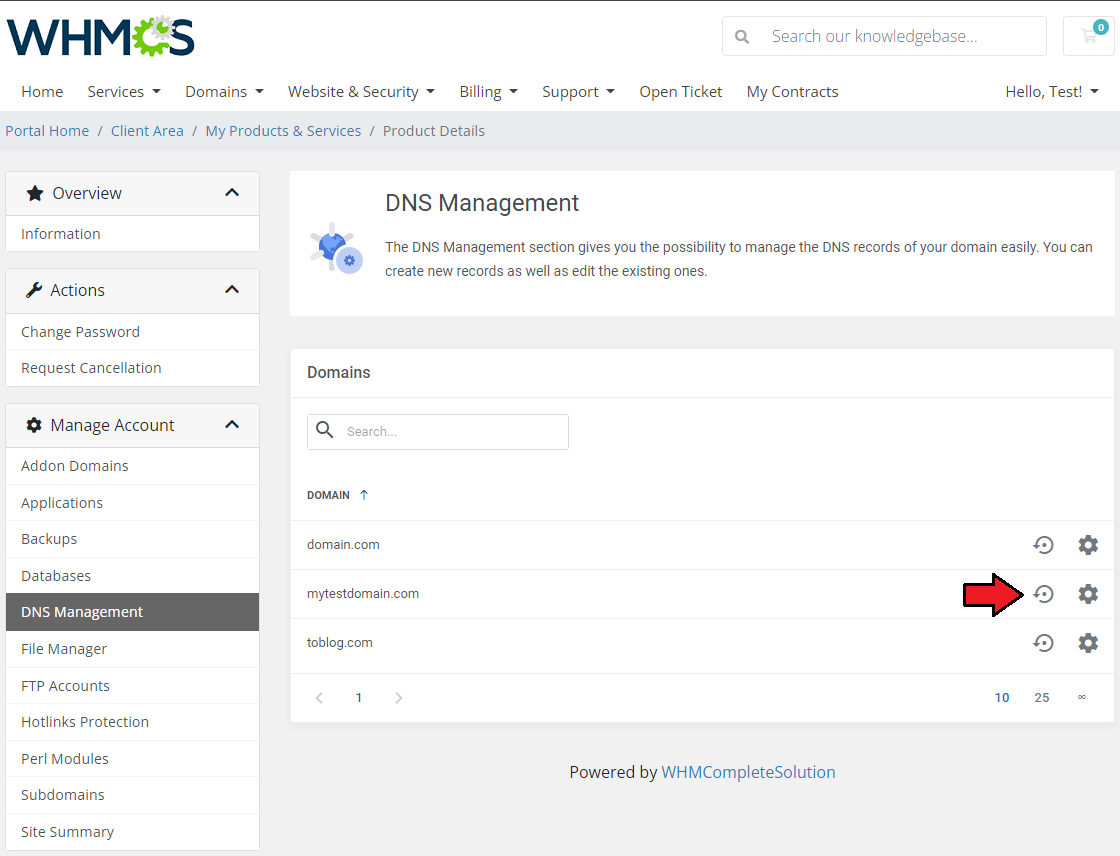
Task: Select Change Password in sidebar
Action: pos(132,332)
